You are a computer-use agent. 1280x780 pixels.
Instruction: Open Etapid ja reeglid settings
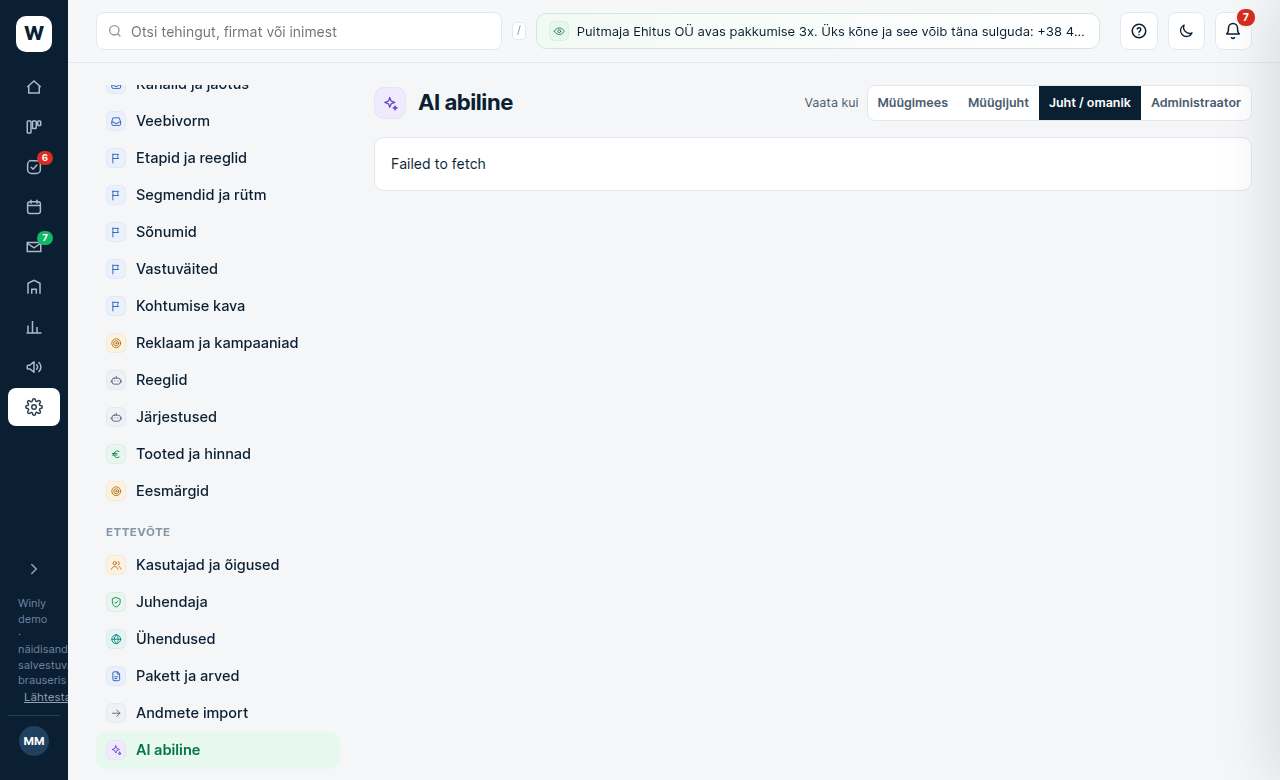click(218, 158)
